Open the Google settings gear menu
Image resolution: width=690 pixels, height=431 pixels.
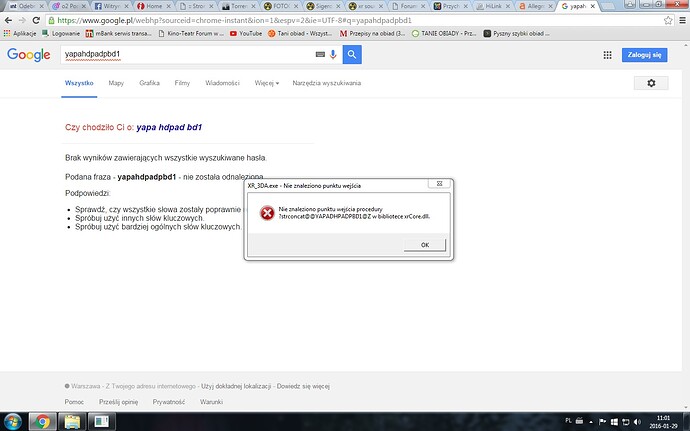pos(651,84)
